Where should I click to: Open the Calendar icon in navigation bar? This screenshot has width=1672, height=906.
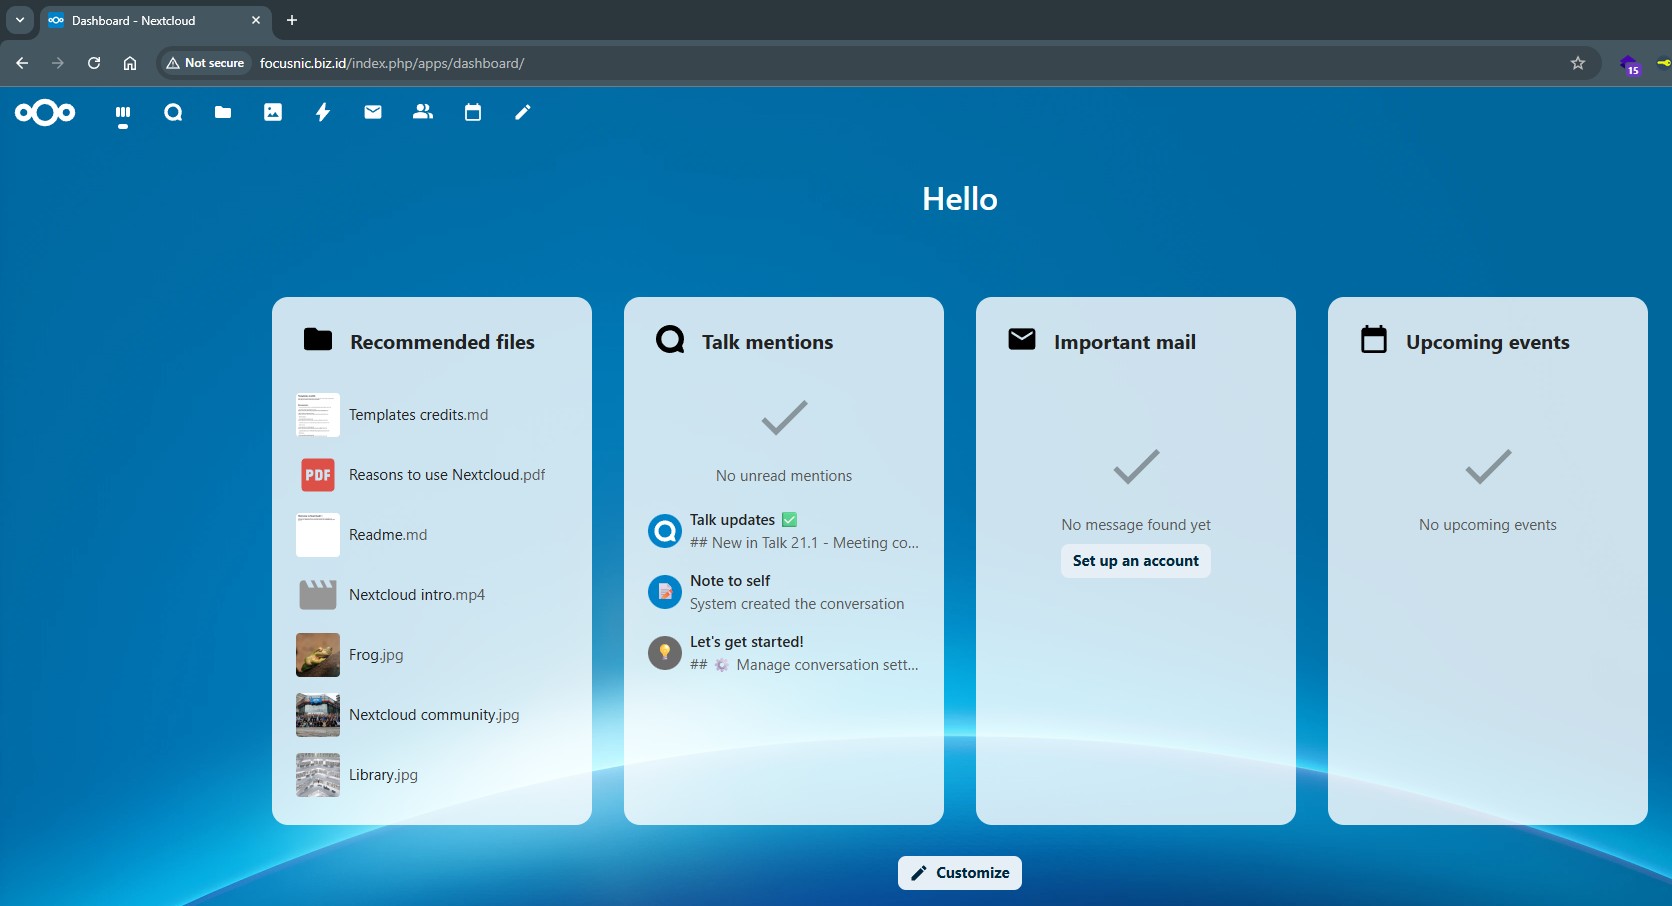tap(473, 113)
